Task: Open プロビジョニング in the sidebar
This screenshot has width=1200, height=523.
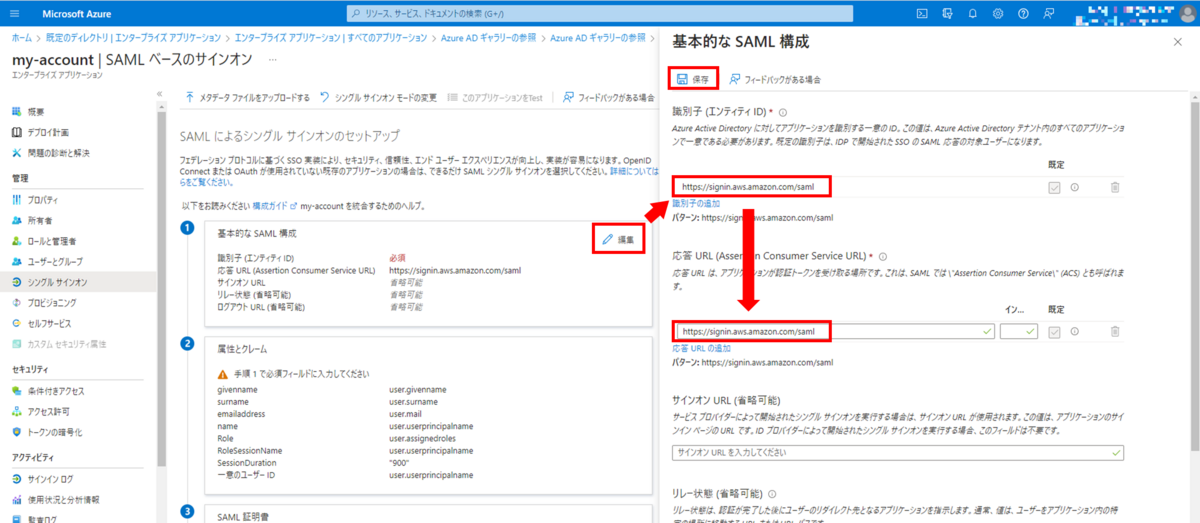Action: tap(52, 302)
